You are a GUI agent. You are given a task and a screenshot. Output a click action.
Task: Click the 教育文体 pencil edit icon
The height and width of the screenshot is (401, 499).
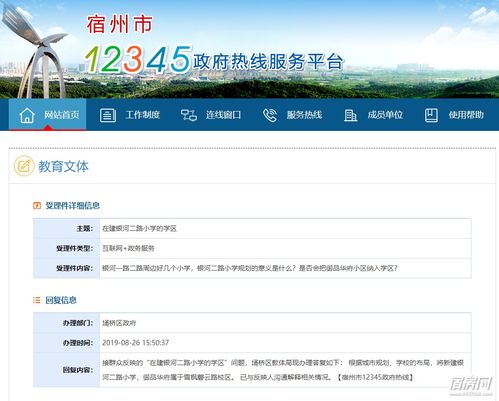point(24,166)
